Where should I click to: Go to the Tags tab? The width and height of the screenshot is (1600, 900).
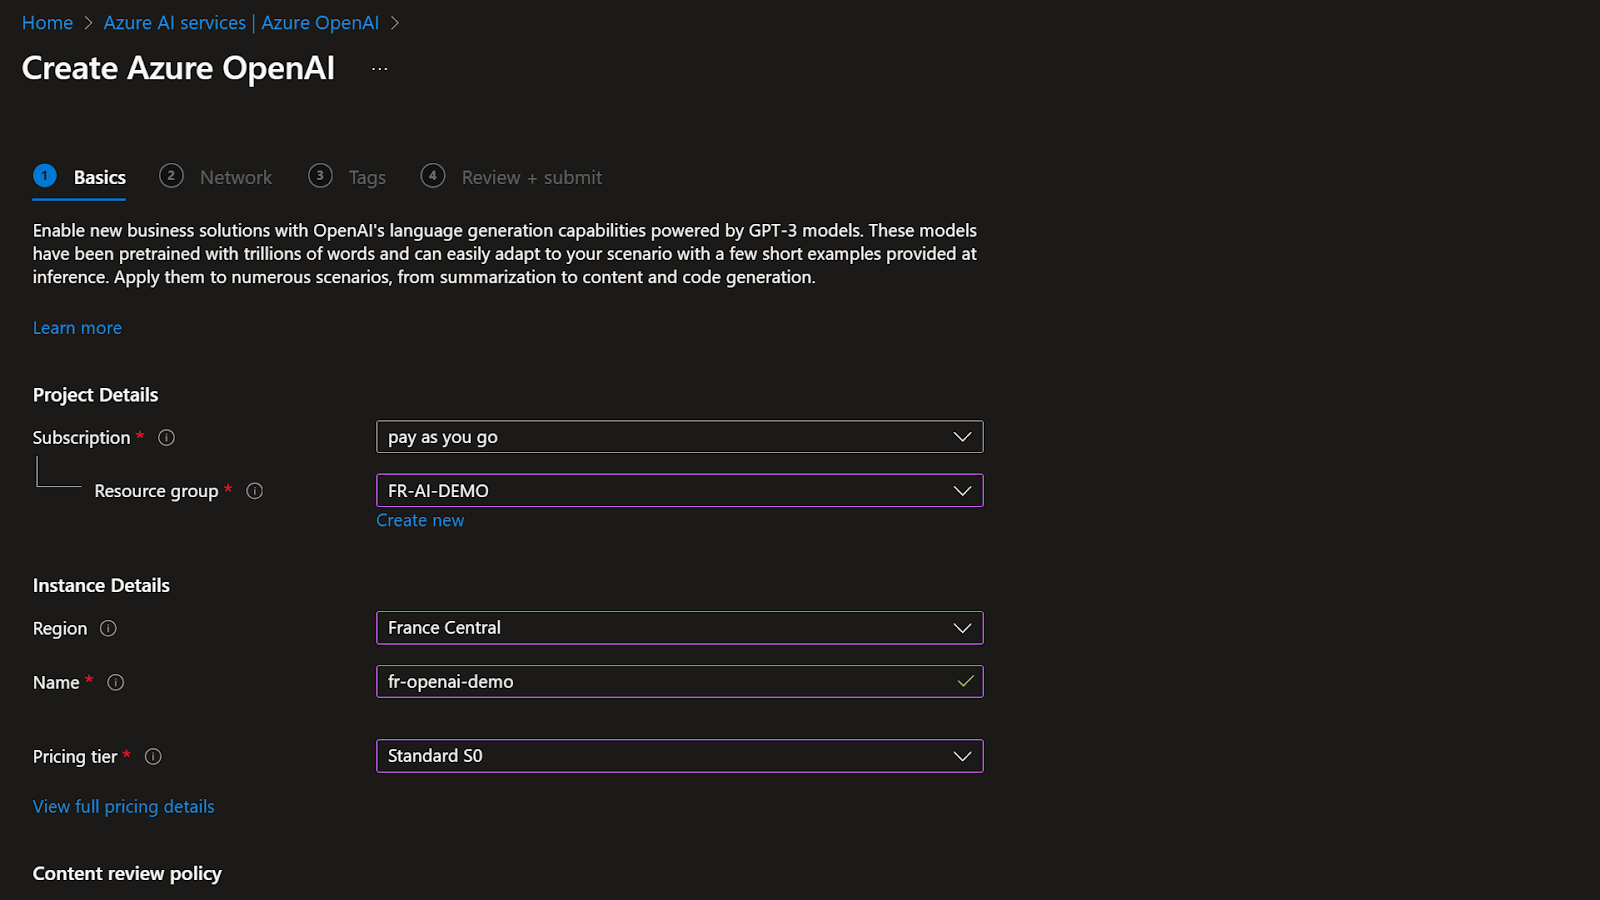pos(367,177)
